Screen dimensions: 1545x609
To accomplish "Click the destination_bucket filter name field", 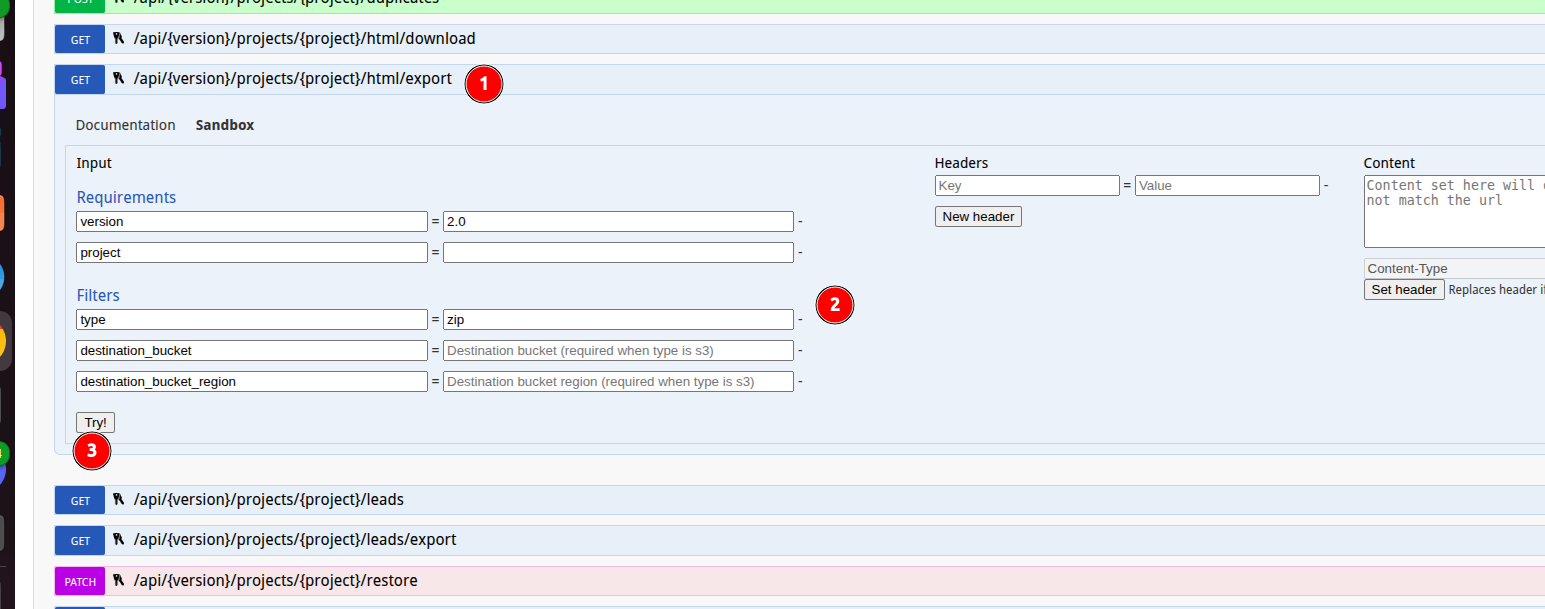I will (252, 351).
